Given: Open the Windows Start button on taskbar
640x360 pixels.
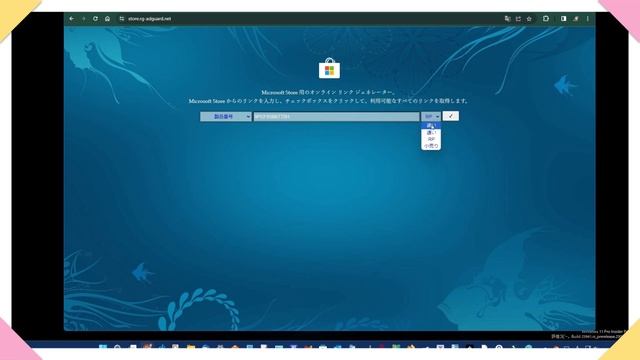Looking at the screenshot, I should click(103, 347).
